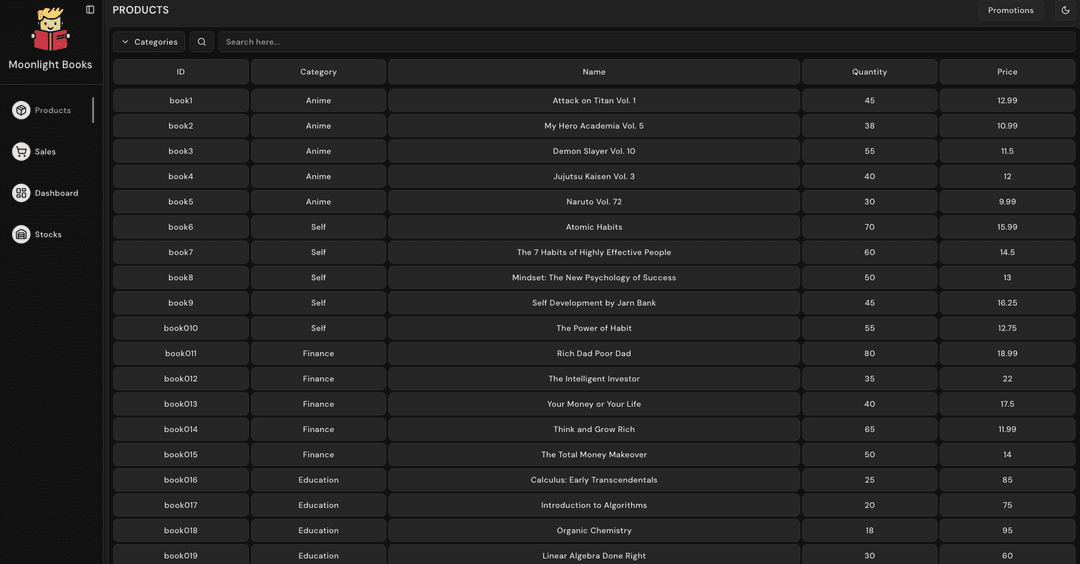Select 'Calculus: Early Transcendentals' cell
This screenshot has width=1080, height=564.
click(594, 480)
